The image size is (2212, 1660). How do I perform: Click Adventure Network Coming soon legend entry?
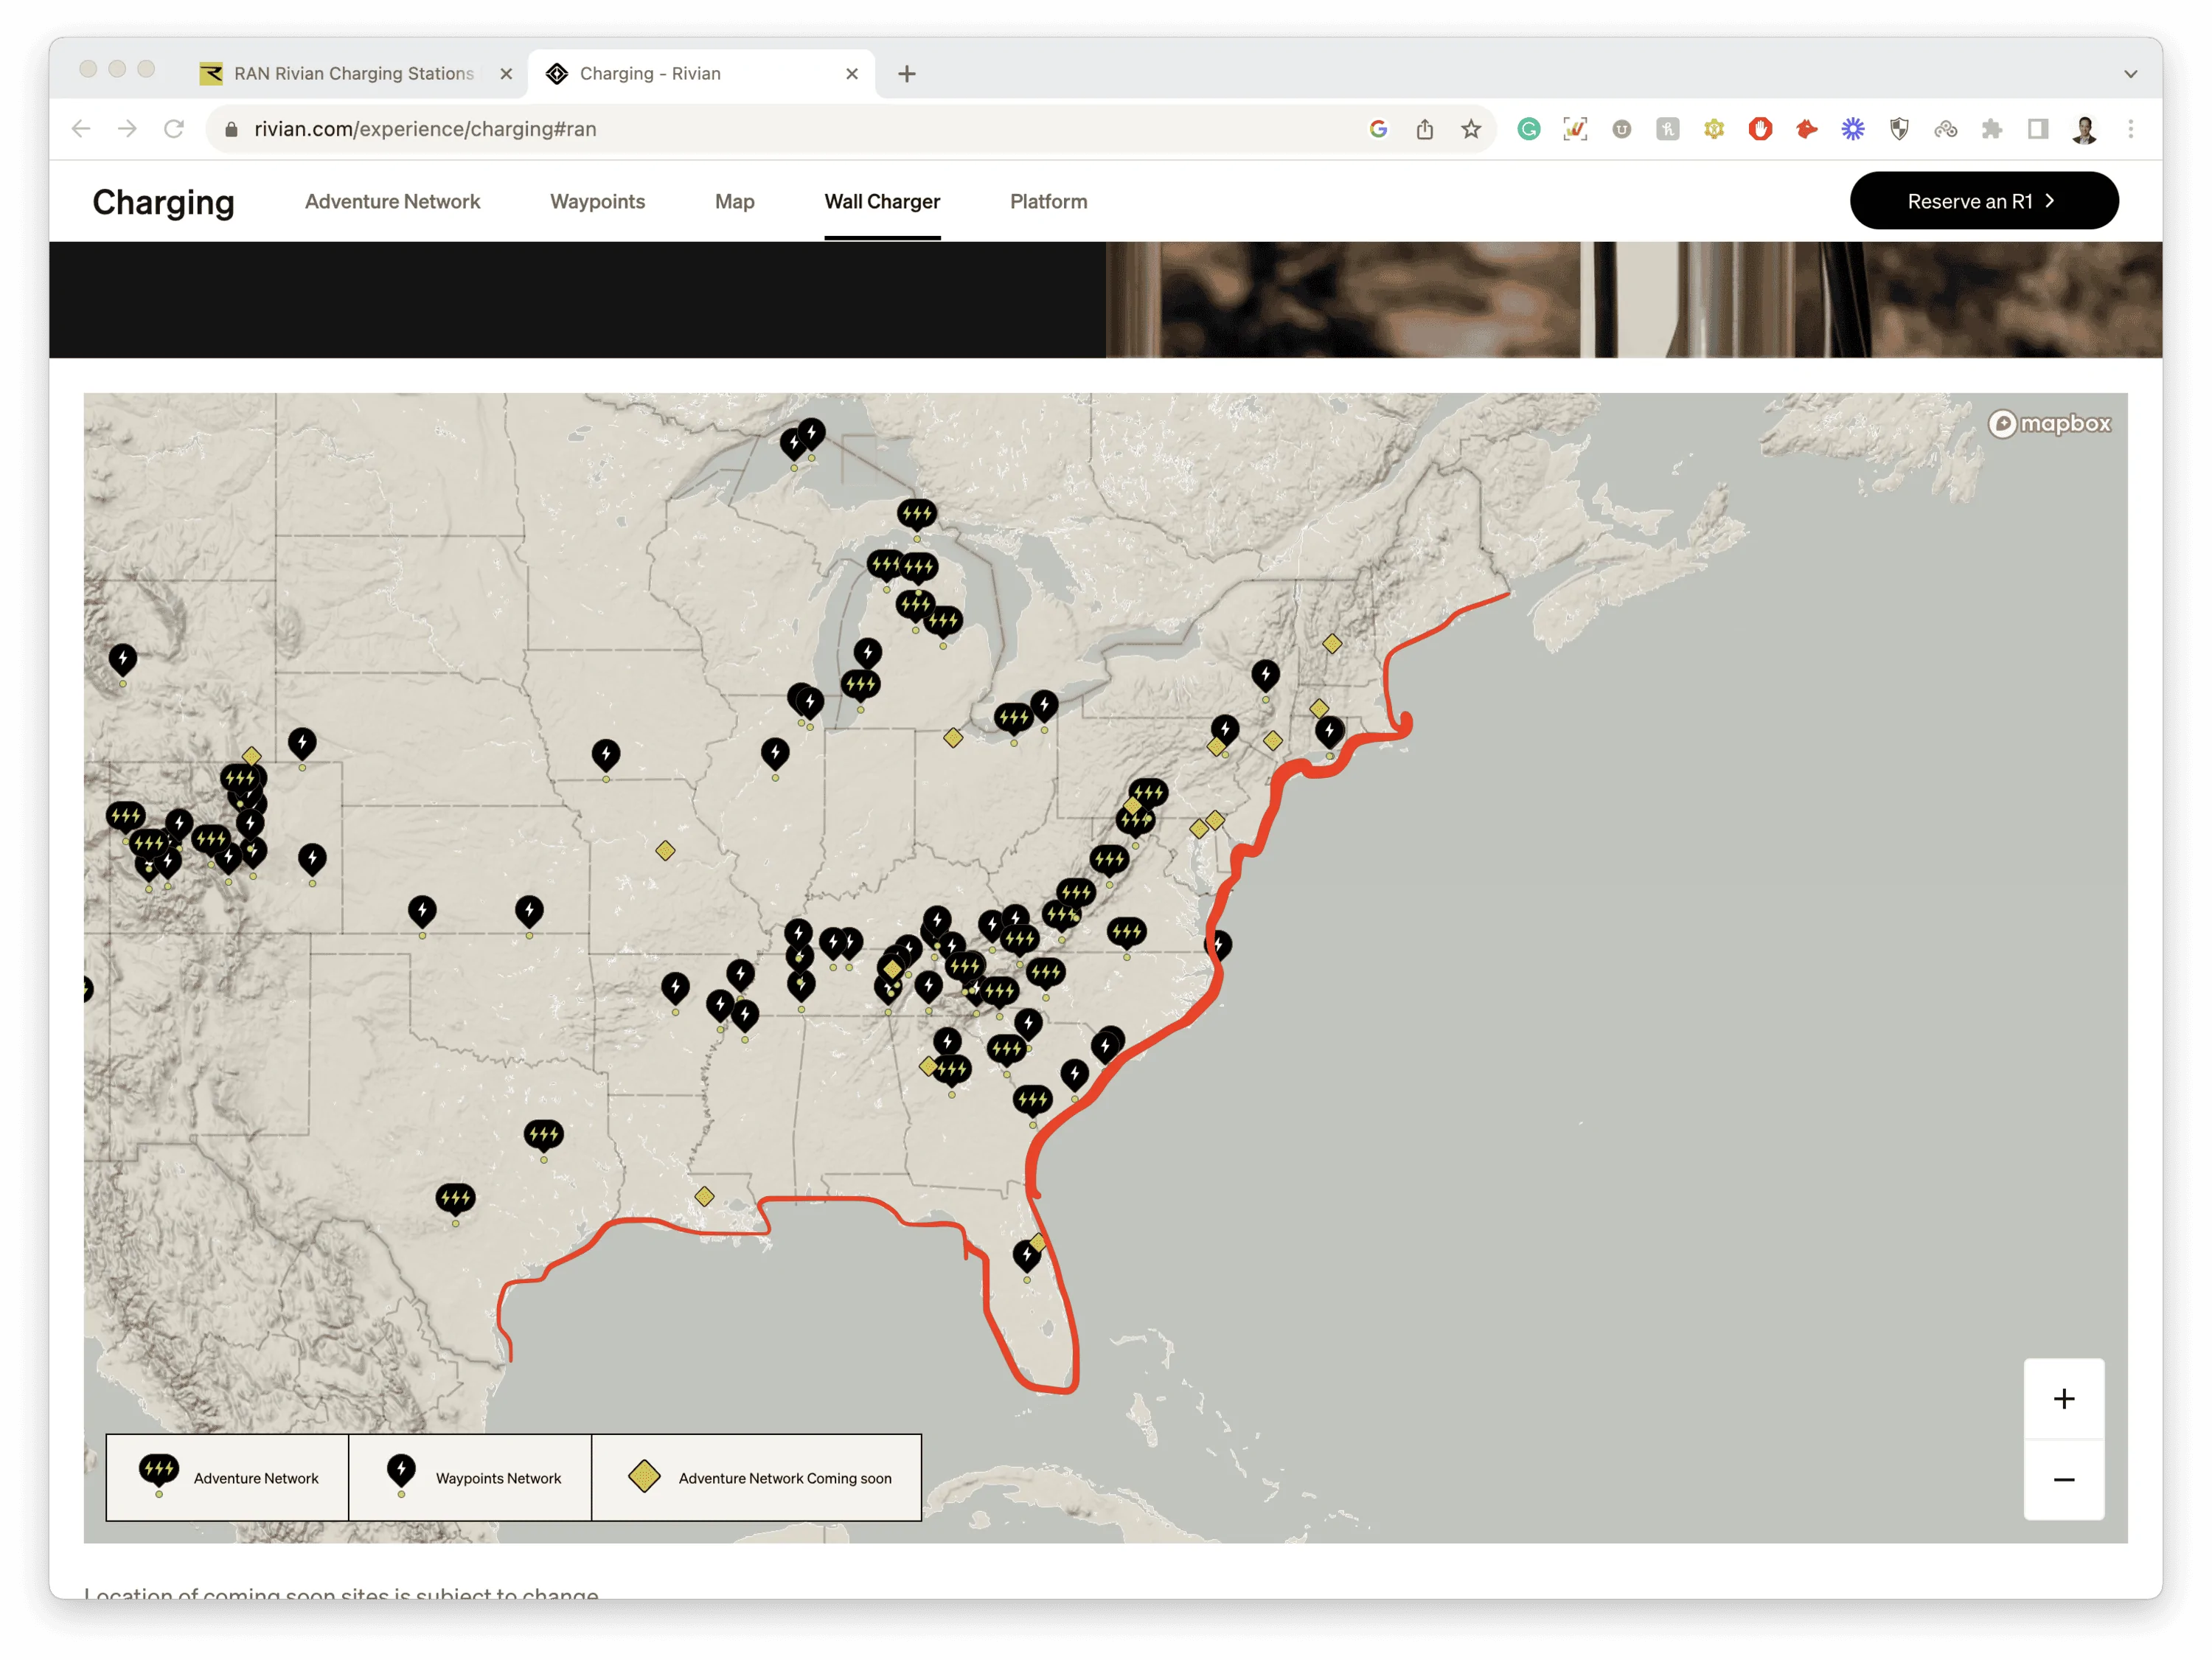click(x=756, y=1477)
